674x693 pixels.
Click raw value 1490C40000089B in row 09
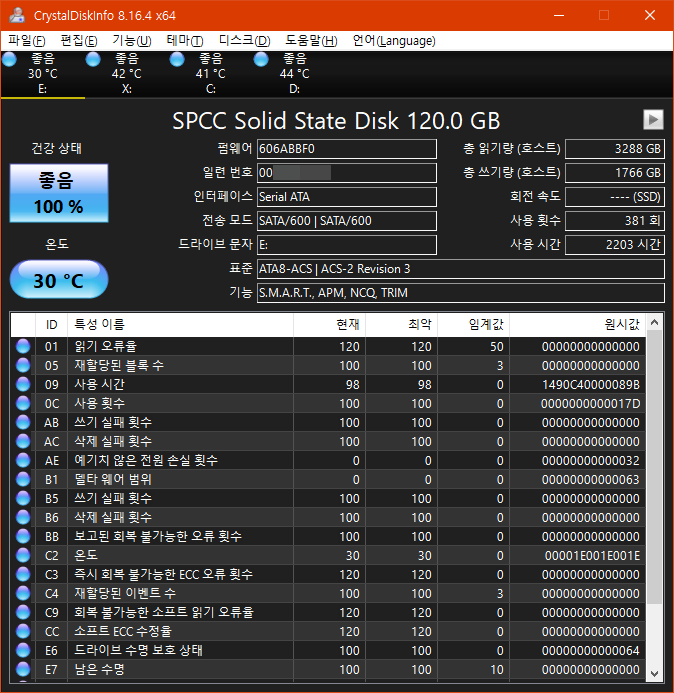point(591,385)
